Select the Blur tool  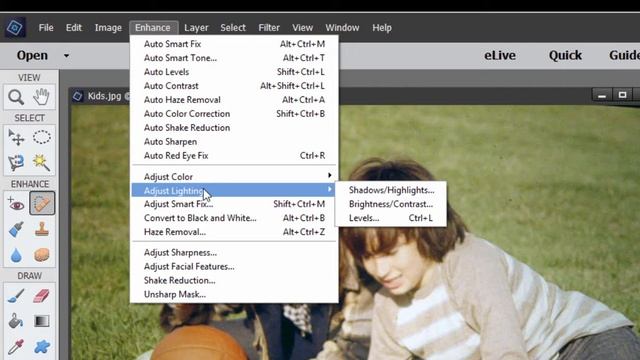coord(16,255)
